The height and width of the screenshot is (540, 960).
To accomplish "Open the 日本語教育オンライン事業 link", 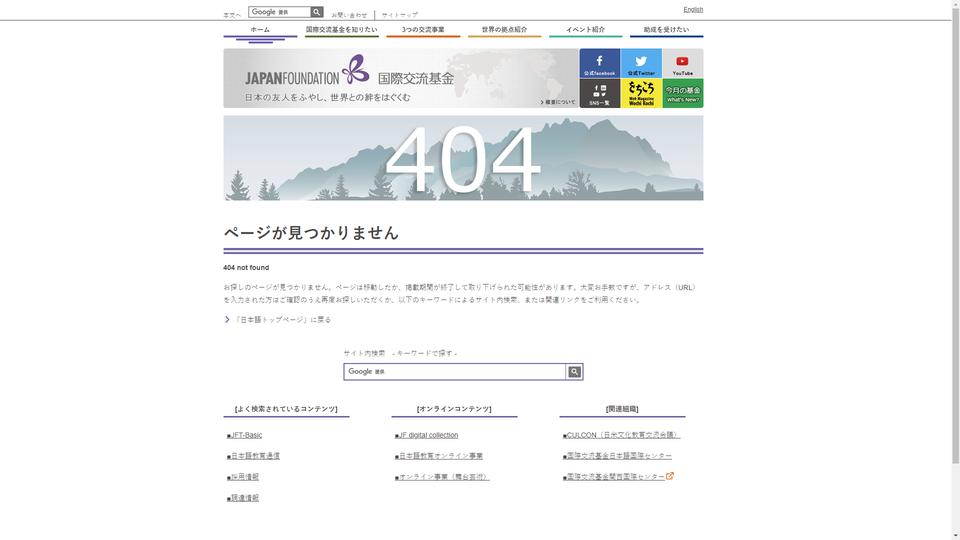I will click(x=439, y=456).
